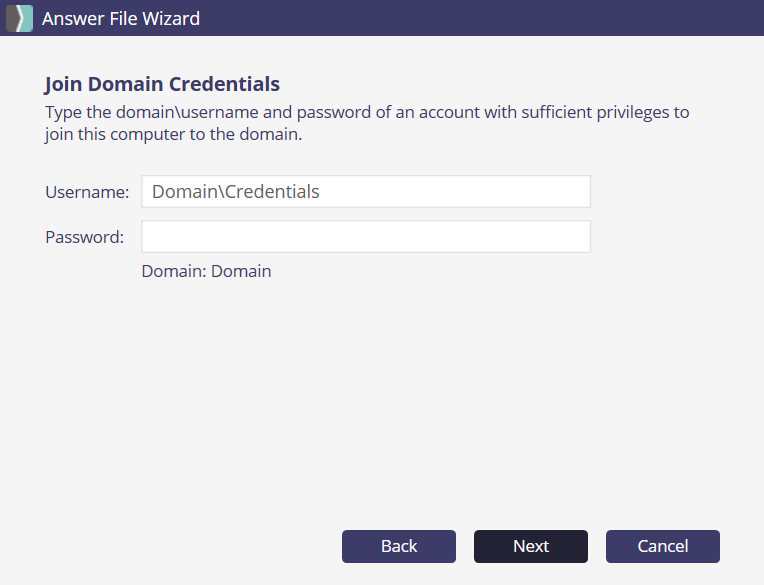Click the "Password:" field label
The height and width of the screenshot is (585, 764).
85,237
